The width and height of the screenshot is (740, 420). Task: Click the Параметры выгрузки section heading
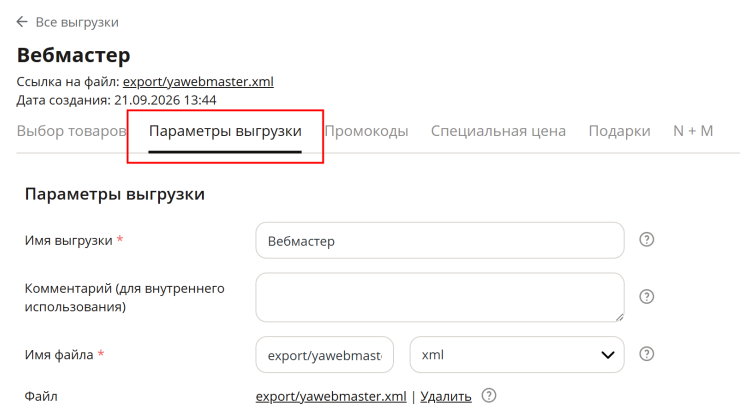click(115, 194)
